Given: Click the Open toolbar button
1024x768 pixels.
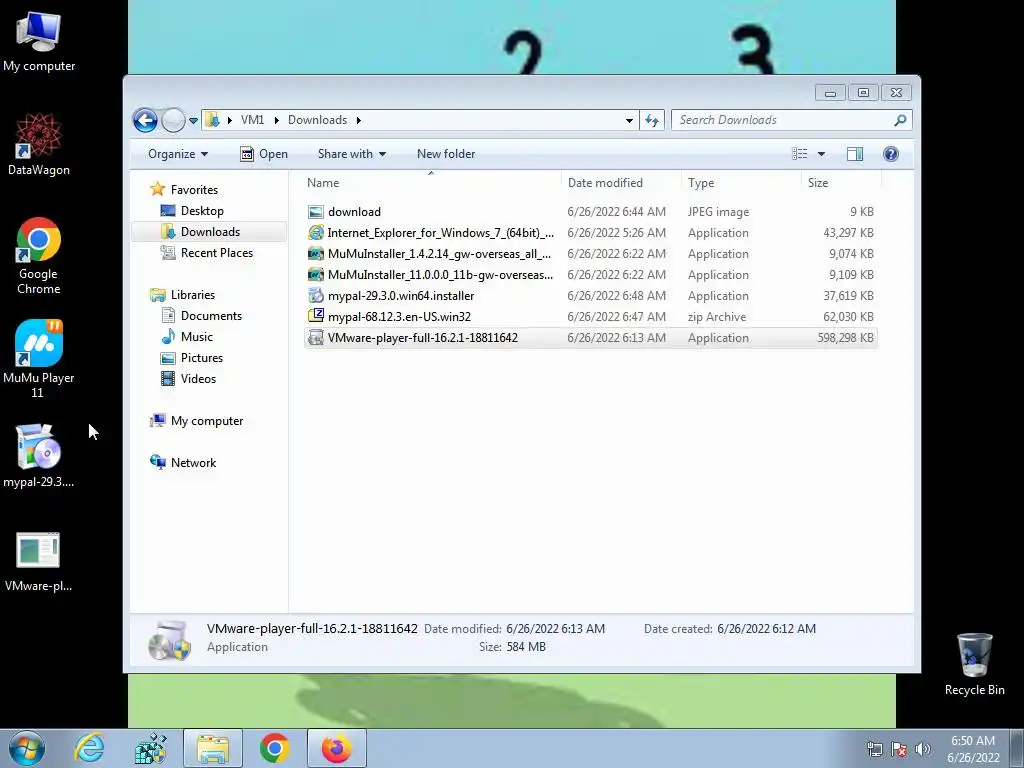Looking at the screenshot, I should tap(264, 154).
